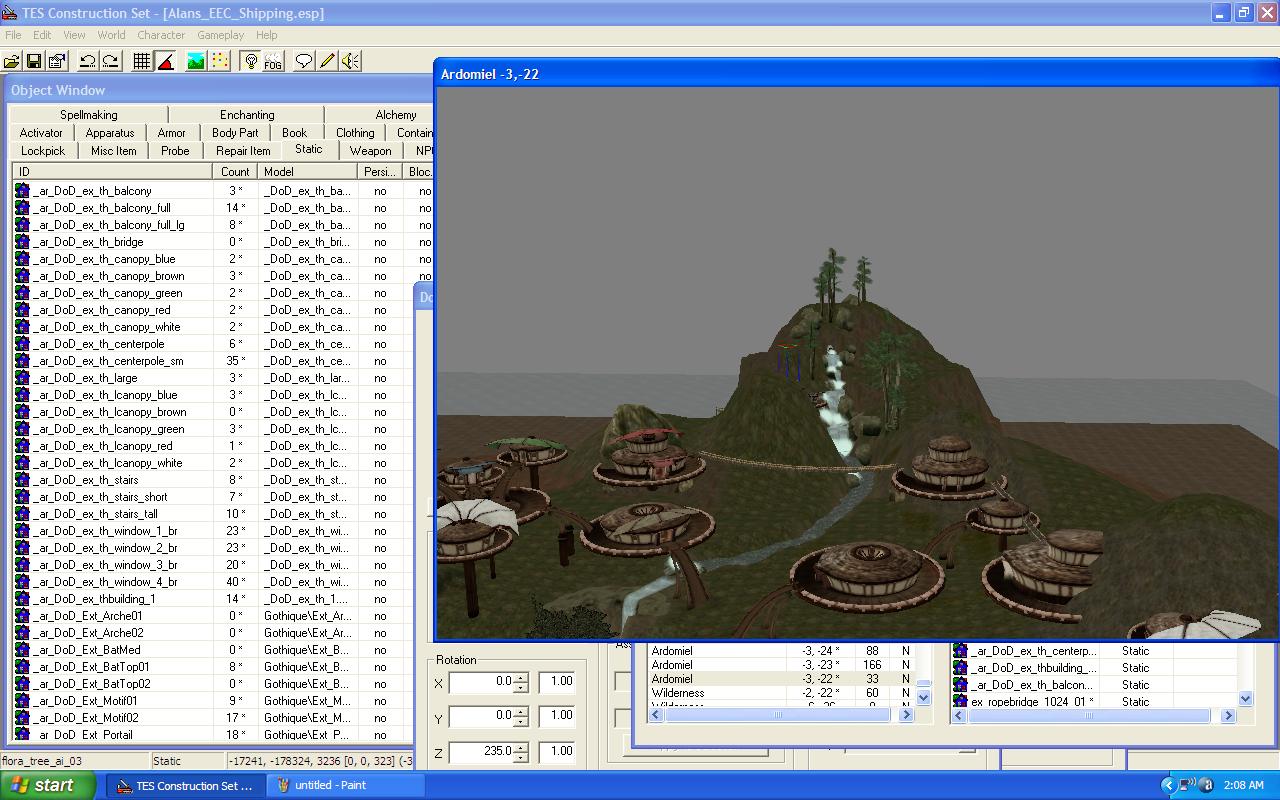The height and width of the screenshot is (800, 1280).
Task: Open the Preferences toolbar icon
Action: (57, 61)
